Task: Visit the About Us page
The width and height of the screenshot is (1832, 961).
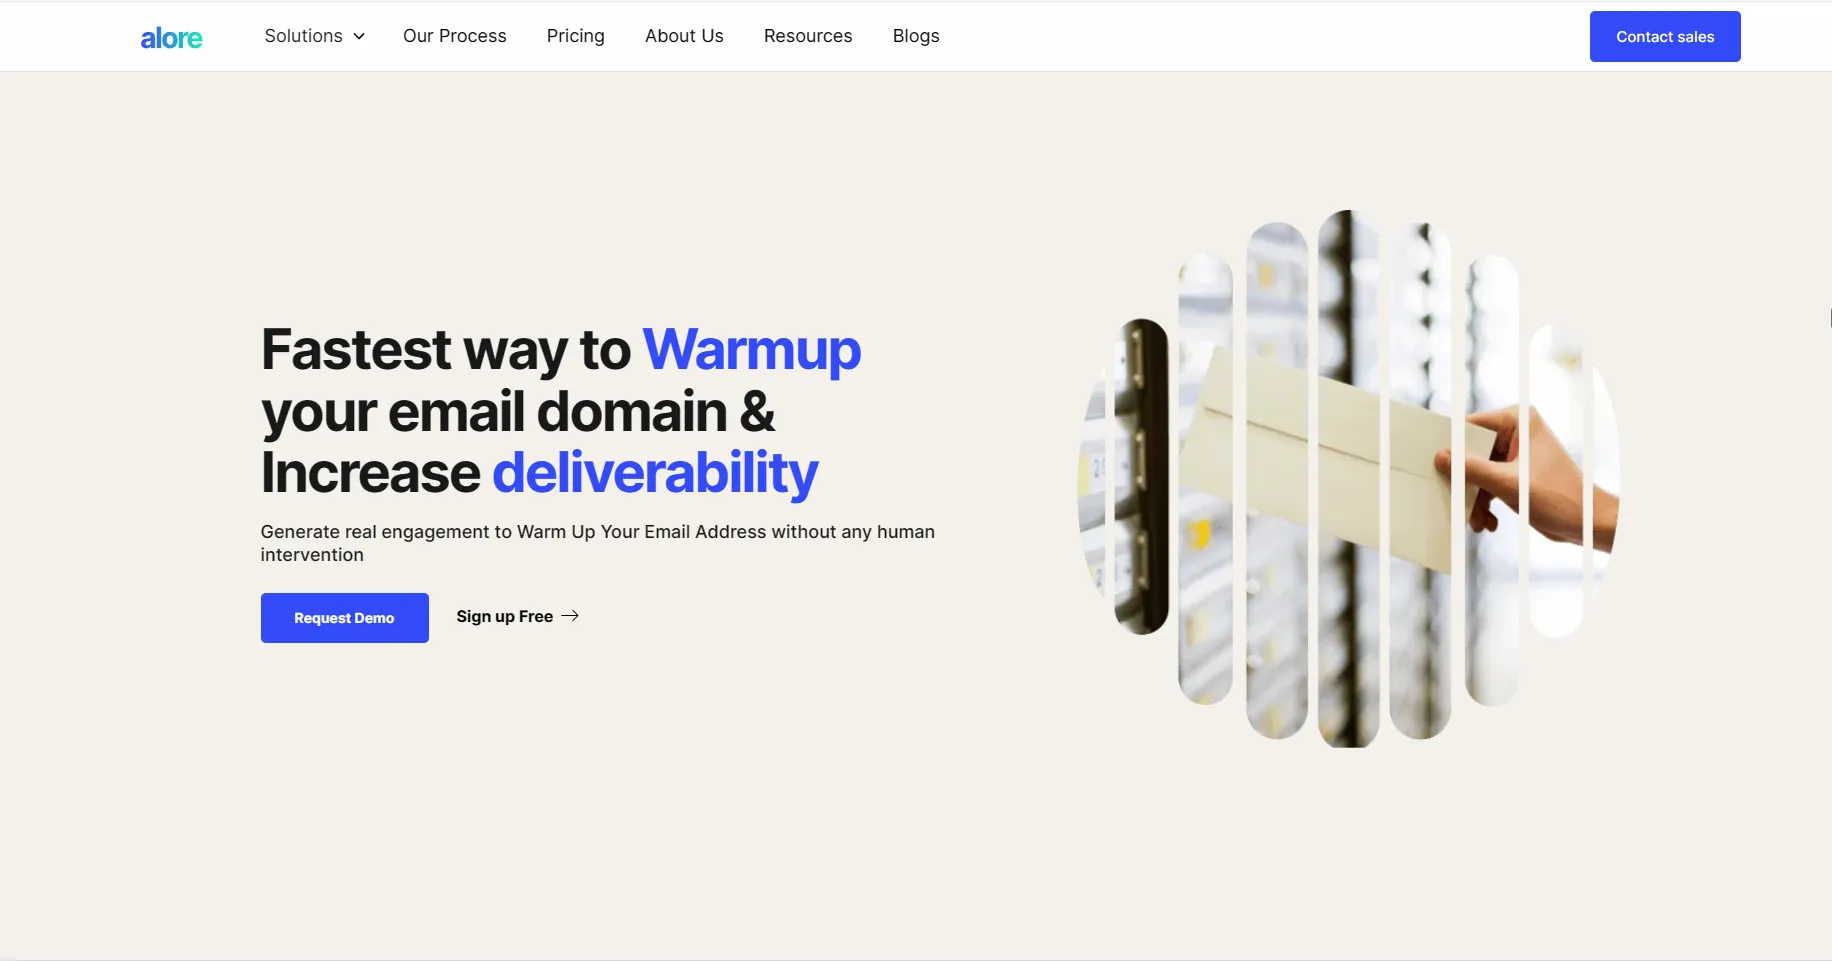Action: point(684,36)
